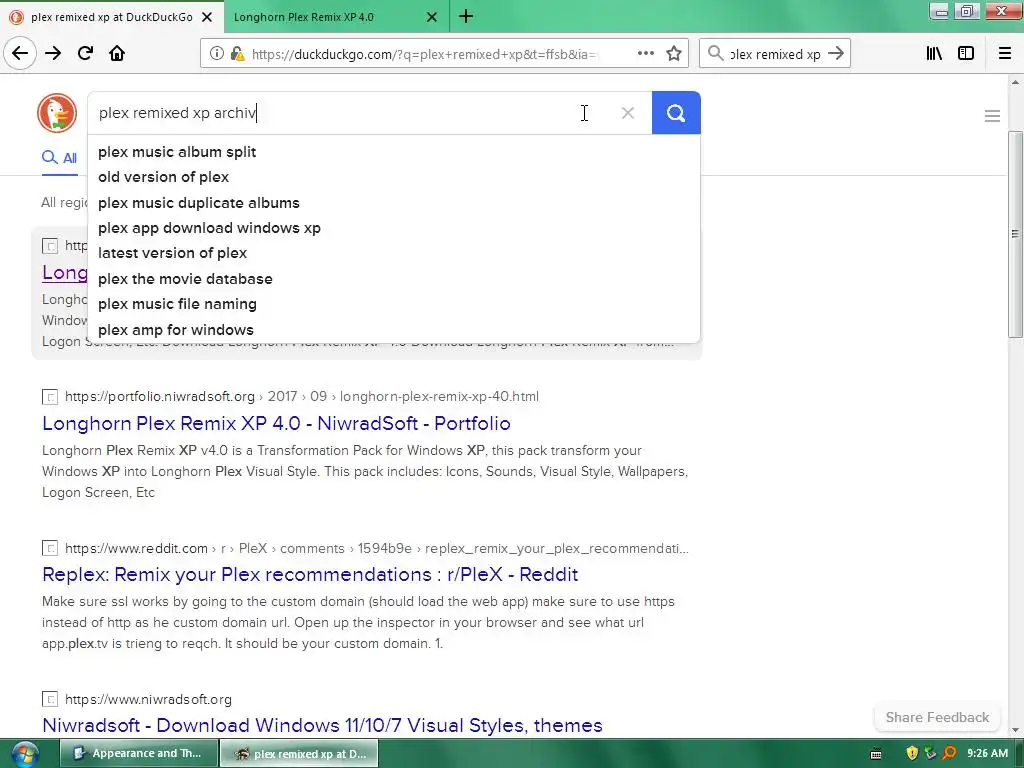Choose suggestion 'plex music album split'
Screen dimensions: 1024x768
point(394,152)
